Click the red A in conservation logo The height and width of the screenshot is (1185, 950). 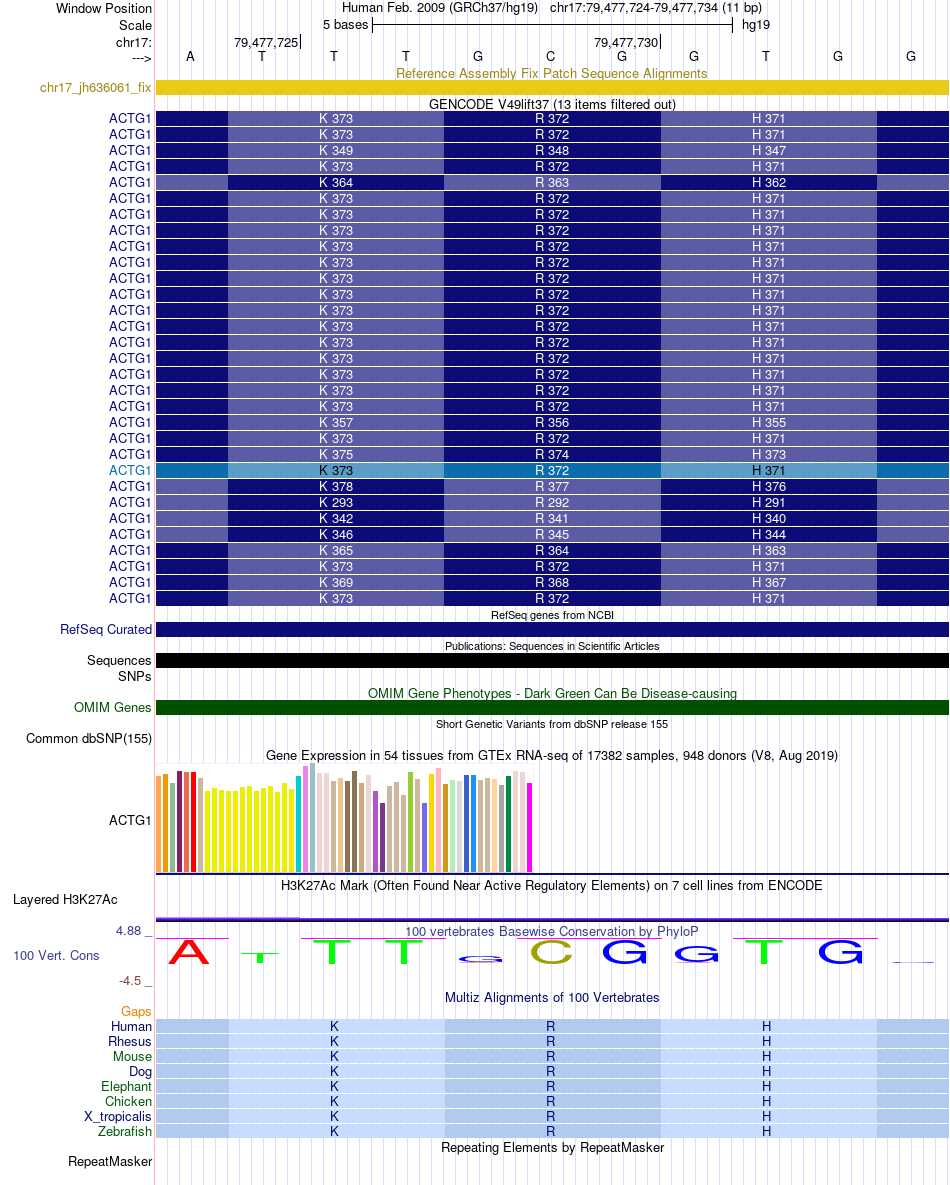pyautogui.click(x=188, y=951)
